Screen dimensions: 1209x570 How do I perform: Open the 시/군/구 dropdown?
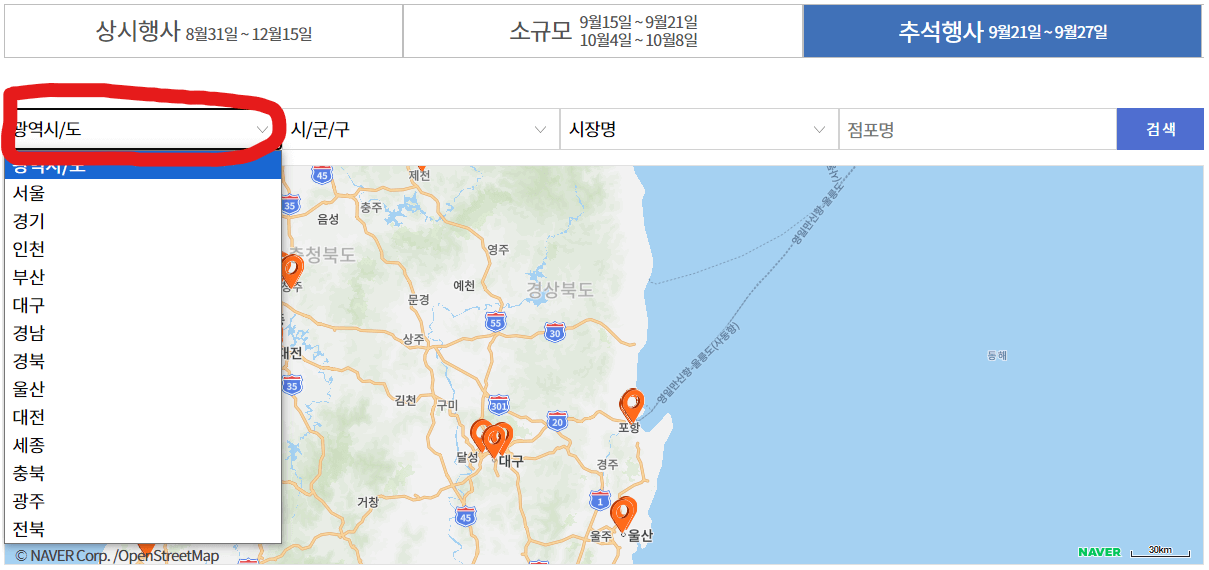coord(420,129)
